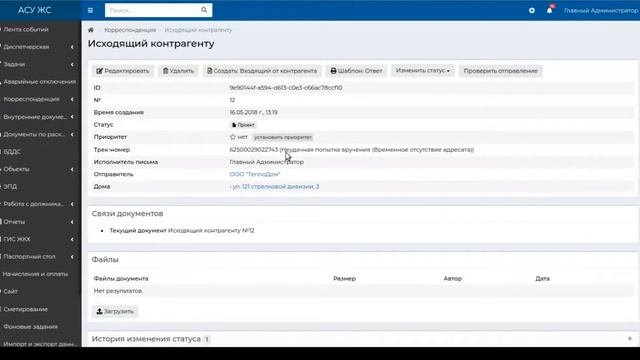Open Фоновые задания in sidebar
Viewport: 640px width, 360px height.
(x=30, y=327)
